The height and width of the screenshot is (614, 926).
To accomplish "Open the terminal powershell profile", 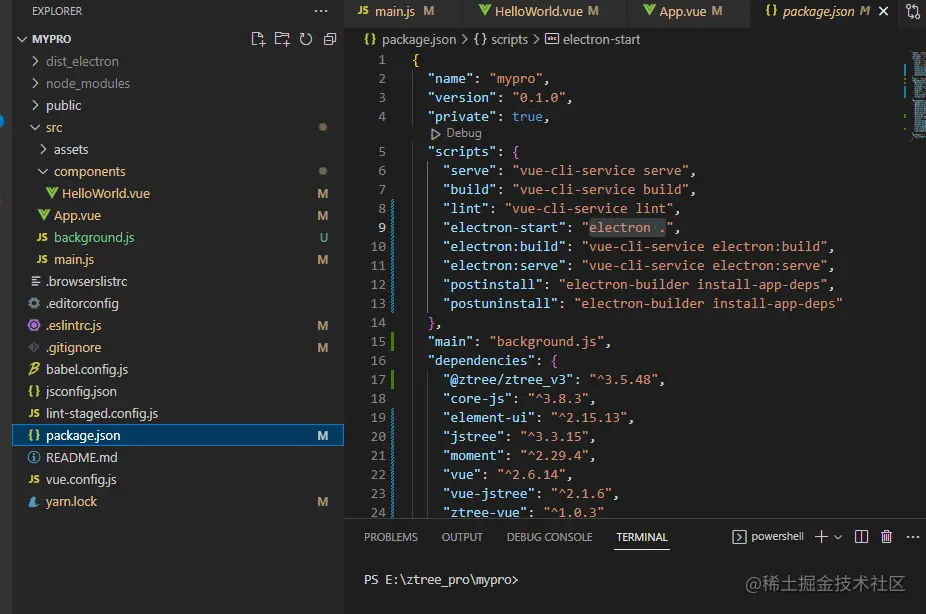I will click(768, 537).
